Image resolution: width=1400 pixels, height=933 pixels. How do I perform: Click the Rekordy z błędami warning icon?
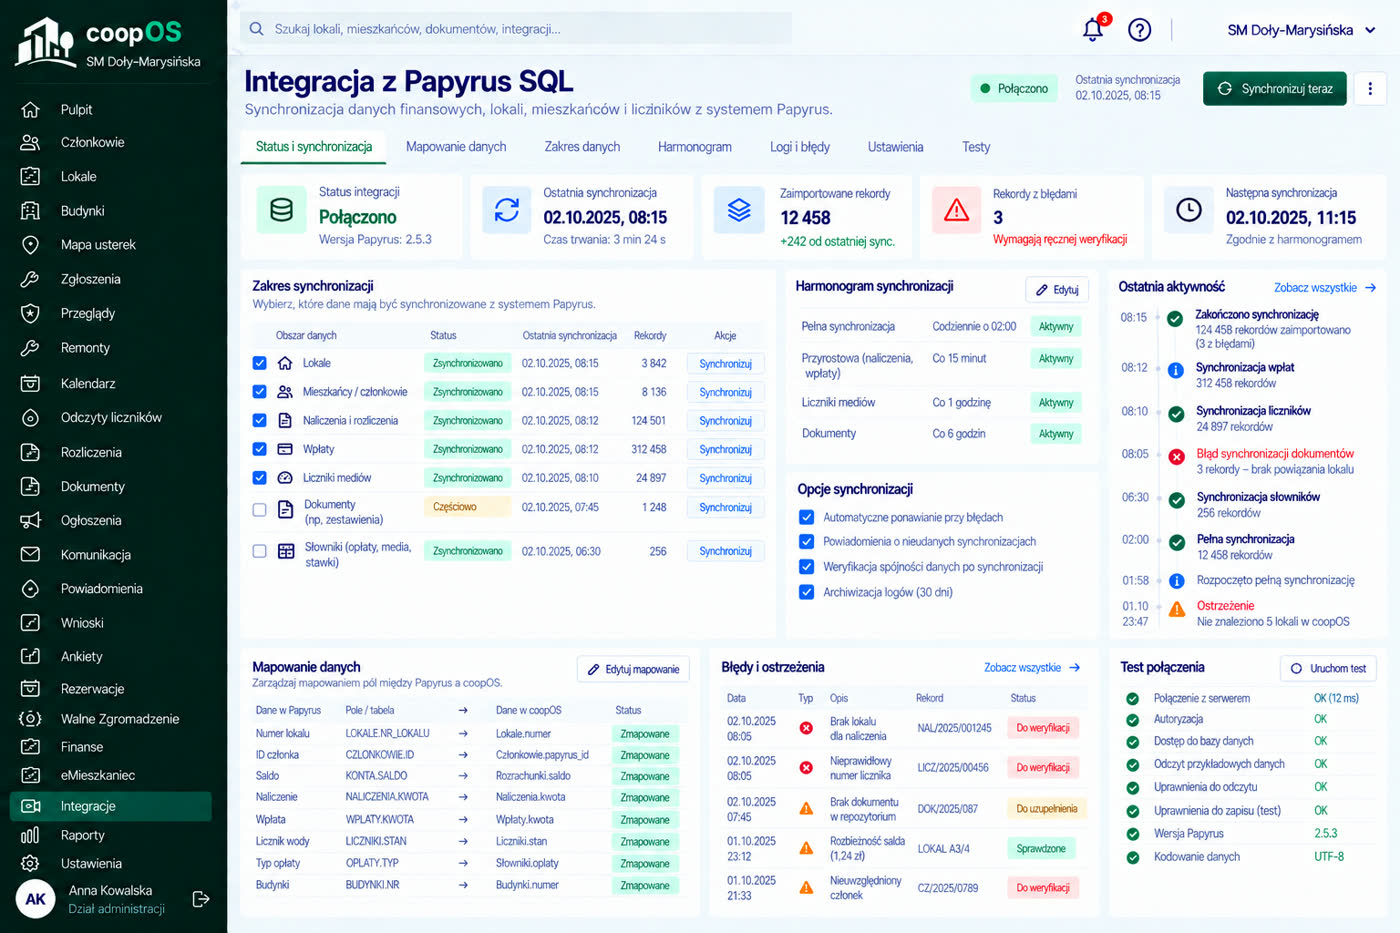pos(957,210)
